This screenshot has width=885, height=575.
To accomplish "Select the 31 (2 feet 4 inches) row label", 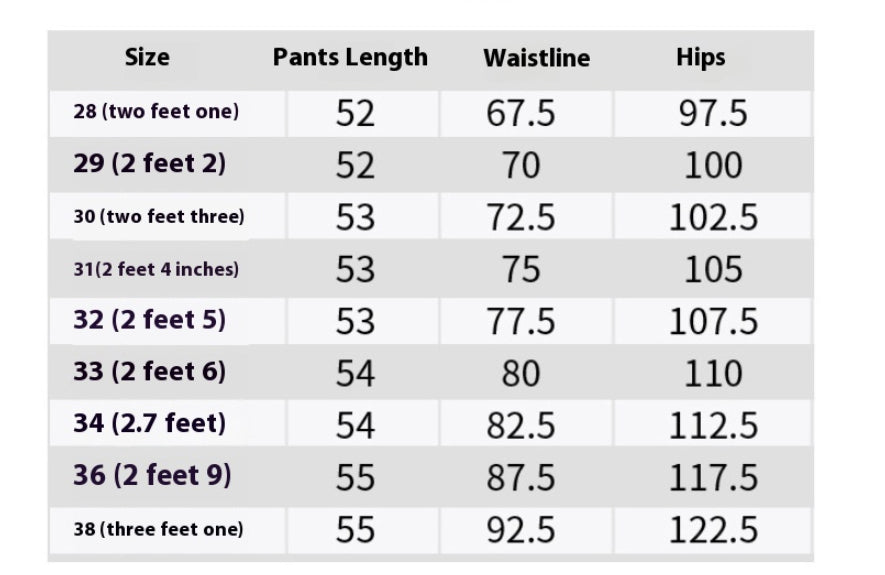I will click(x=156, y=269).
